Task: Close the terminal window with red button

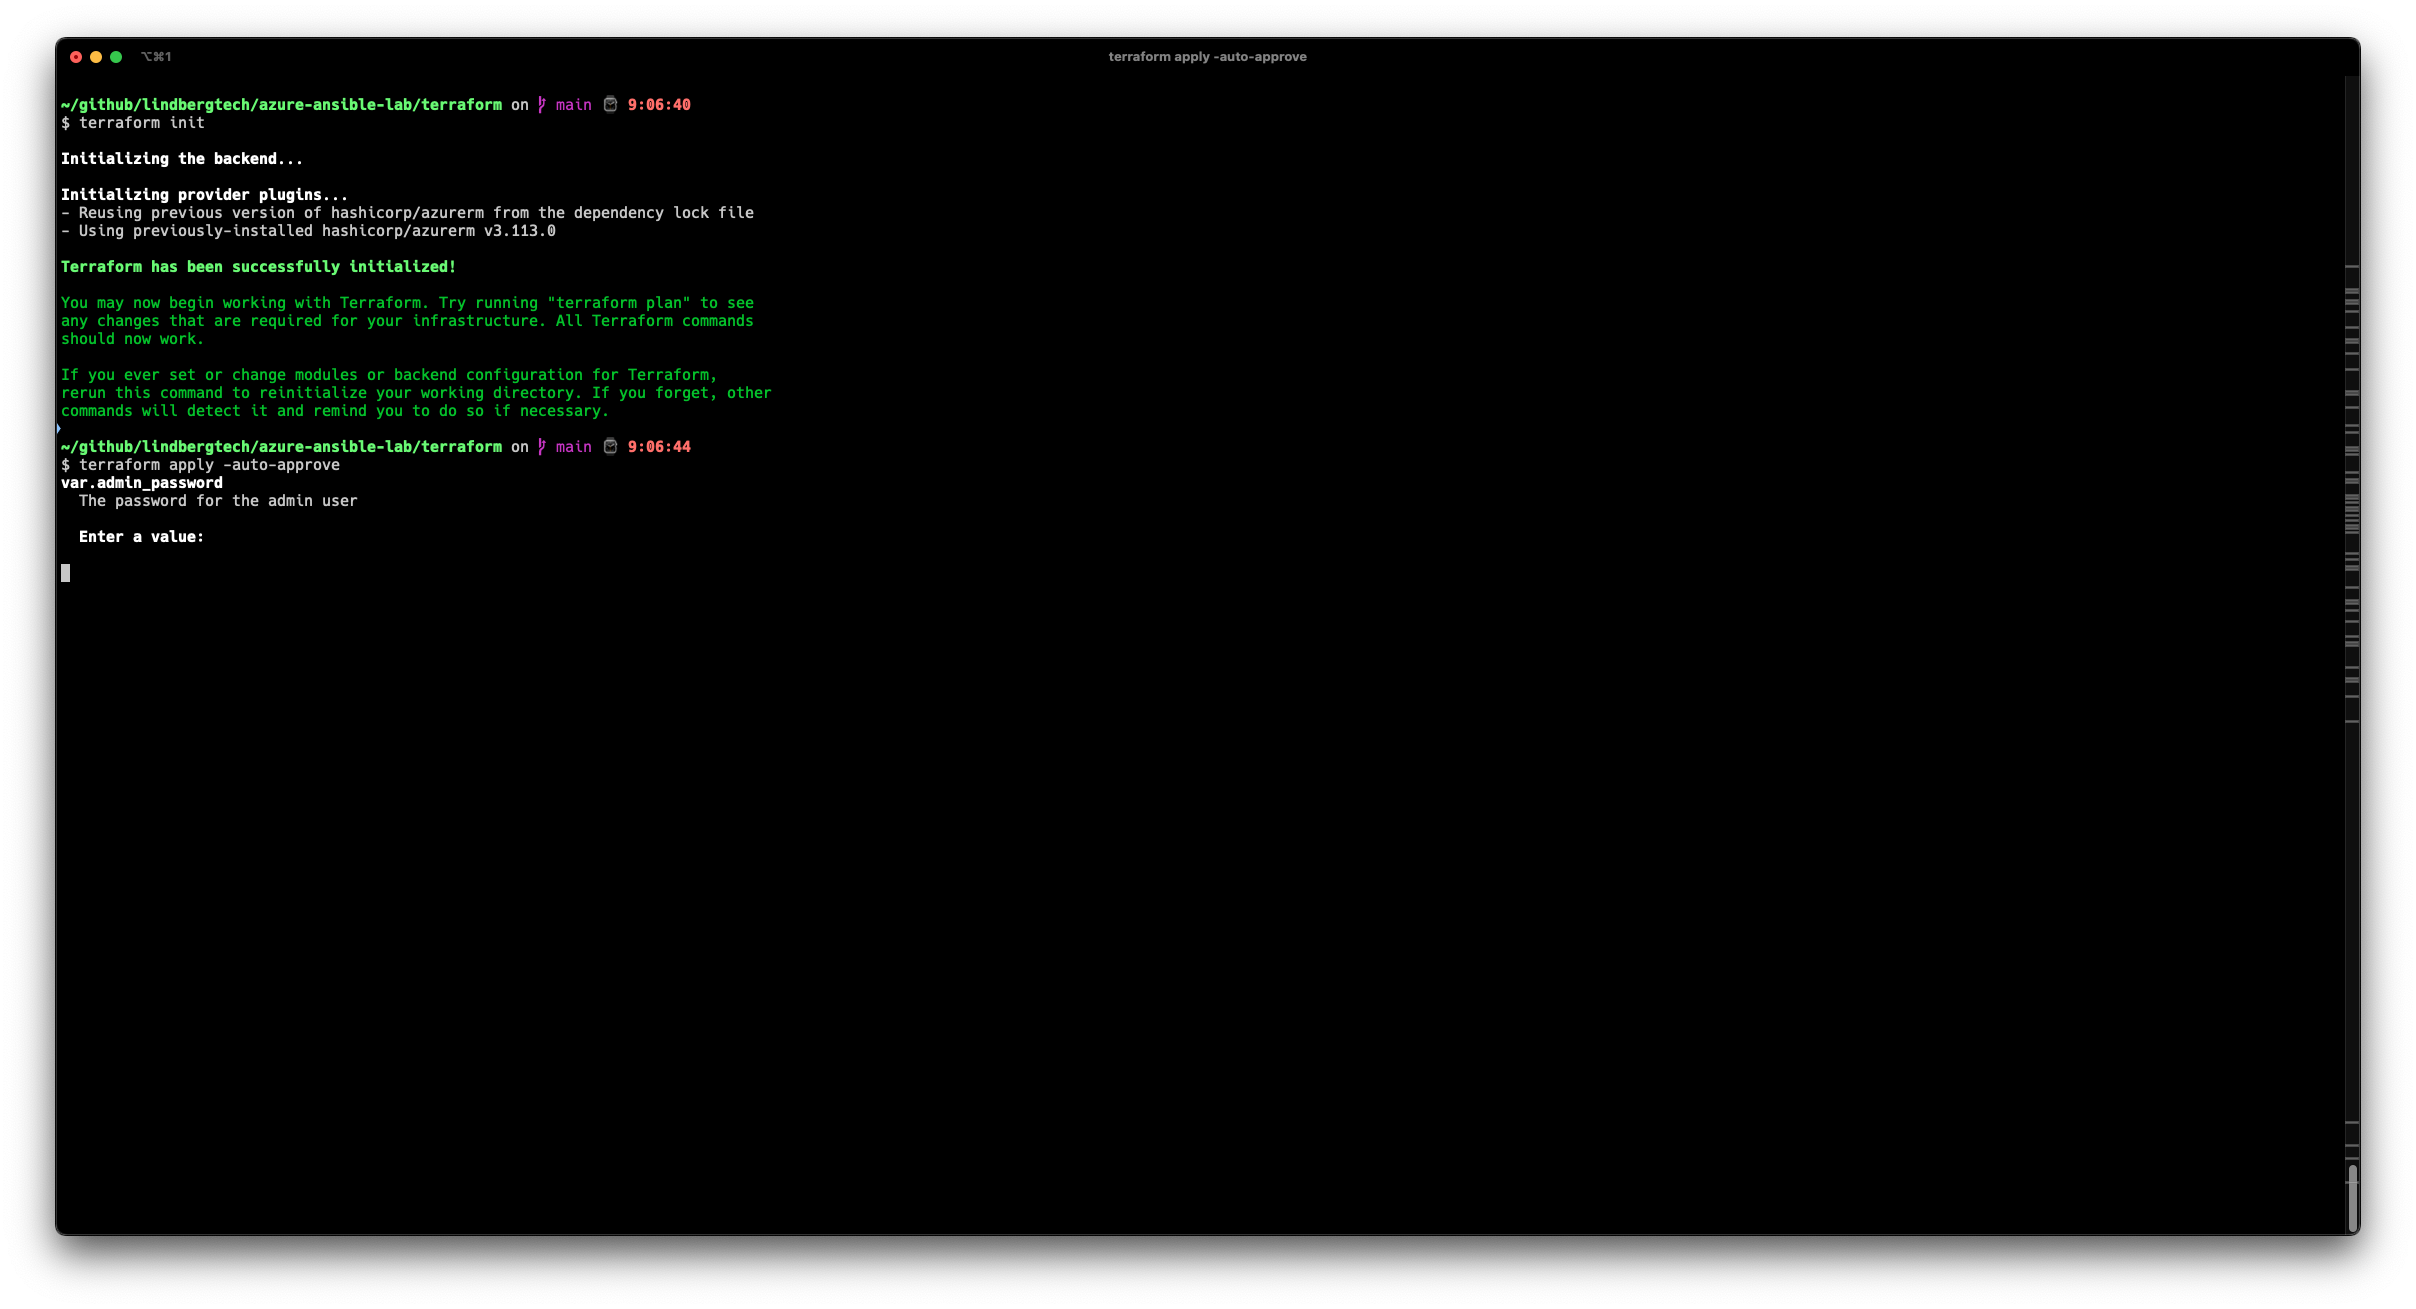Action: tap(76, 57)
